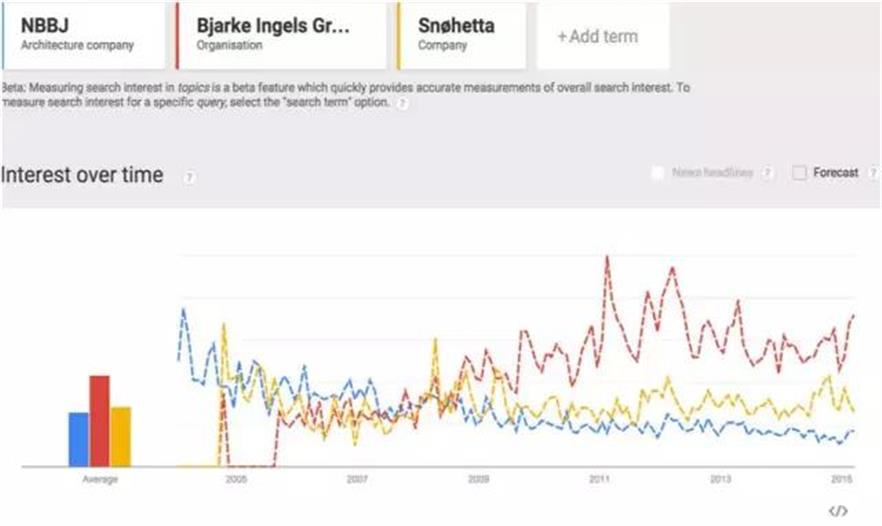Screen dimensions: 882x526
Task: Click the 2015 label on time axis
Action: click(842, 479)
